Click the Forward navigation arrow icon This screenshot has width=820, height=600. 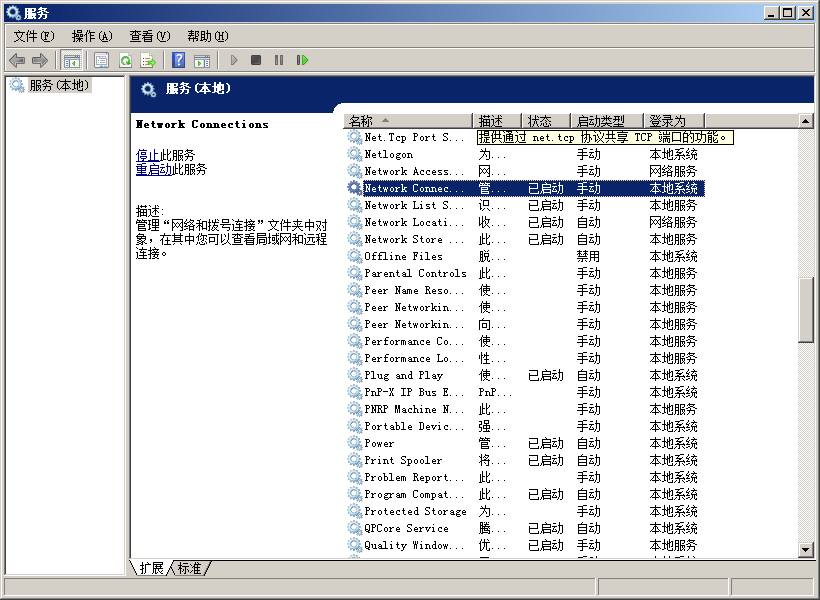(40, 60)
